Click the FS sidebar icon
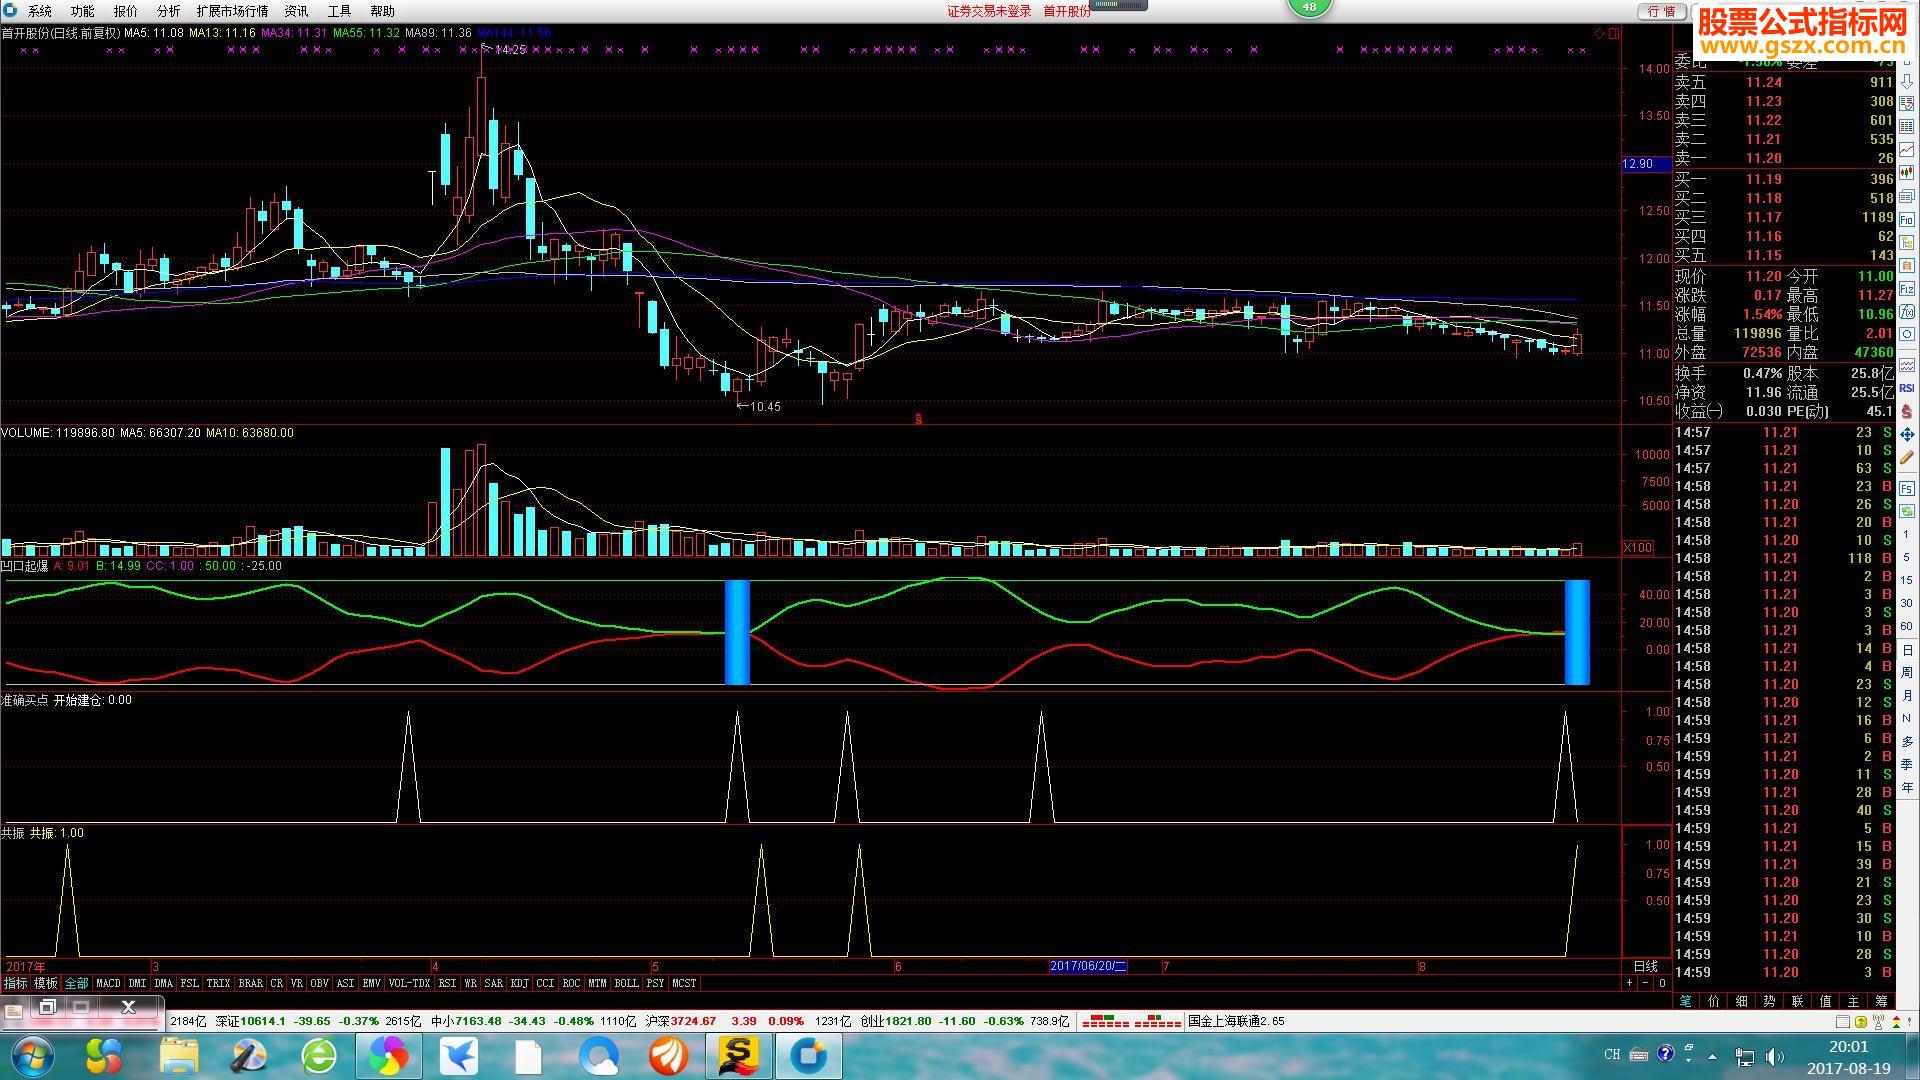This screenshot has width=1920, height=1080. 1907,488
